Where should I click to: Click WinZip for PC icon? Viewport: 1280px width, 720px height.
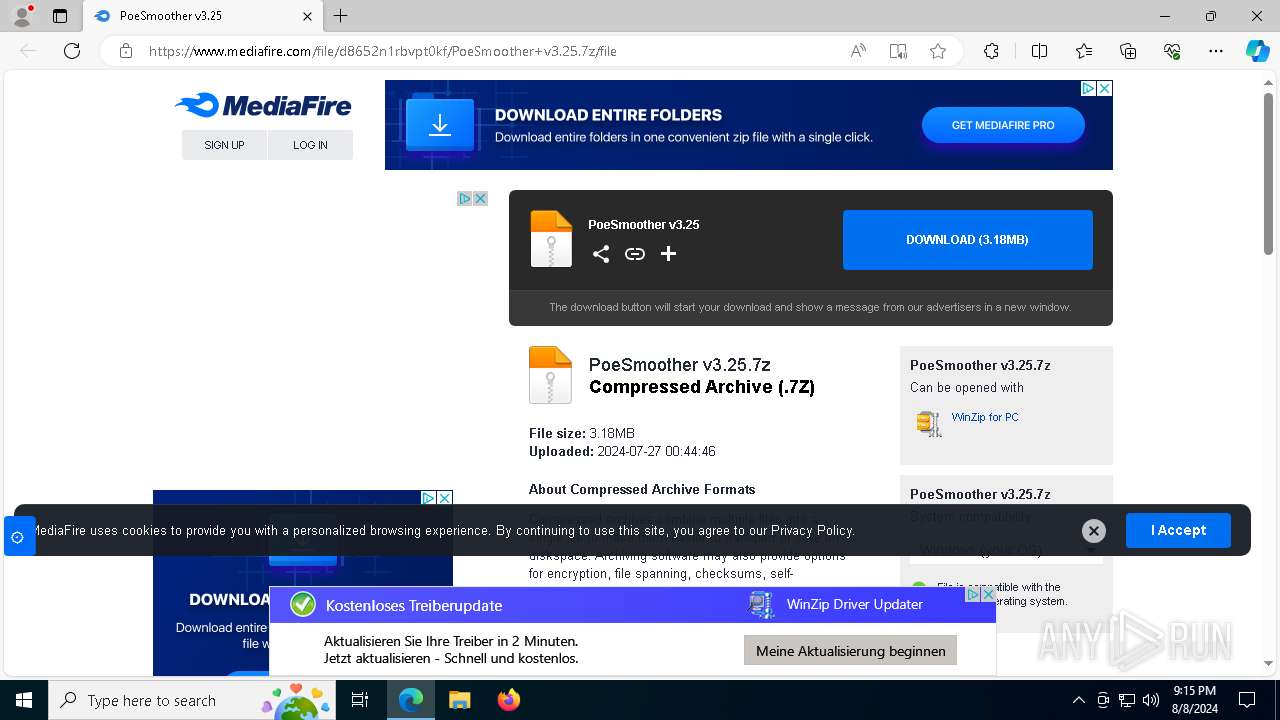click(x=929, y=423)
